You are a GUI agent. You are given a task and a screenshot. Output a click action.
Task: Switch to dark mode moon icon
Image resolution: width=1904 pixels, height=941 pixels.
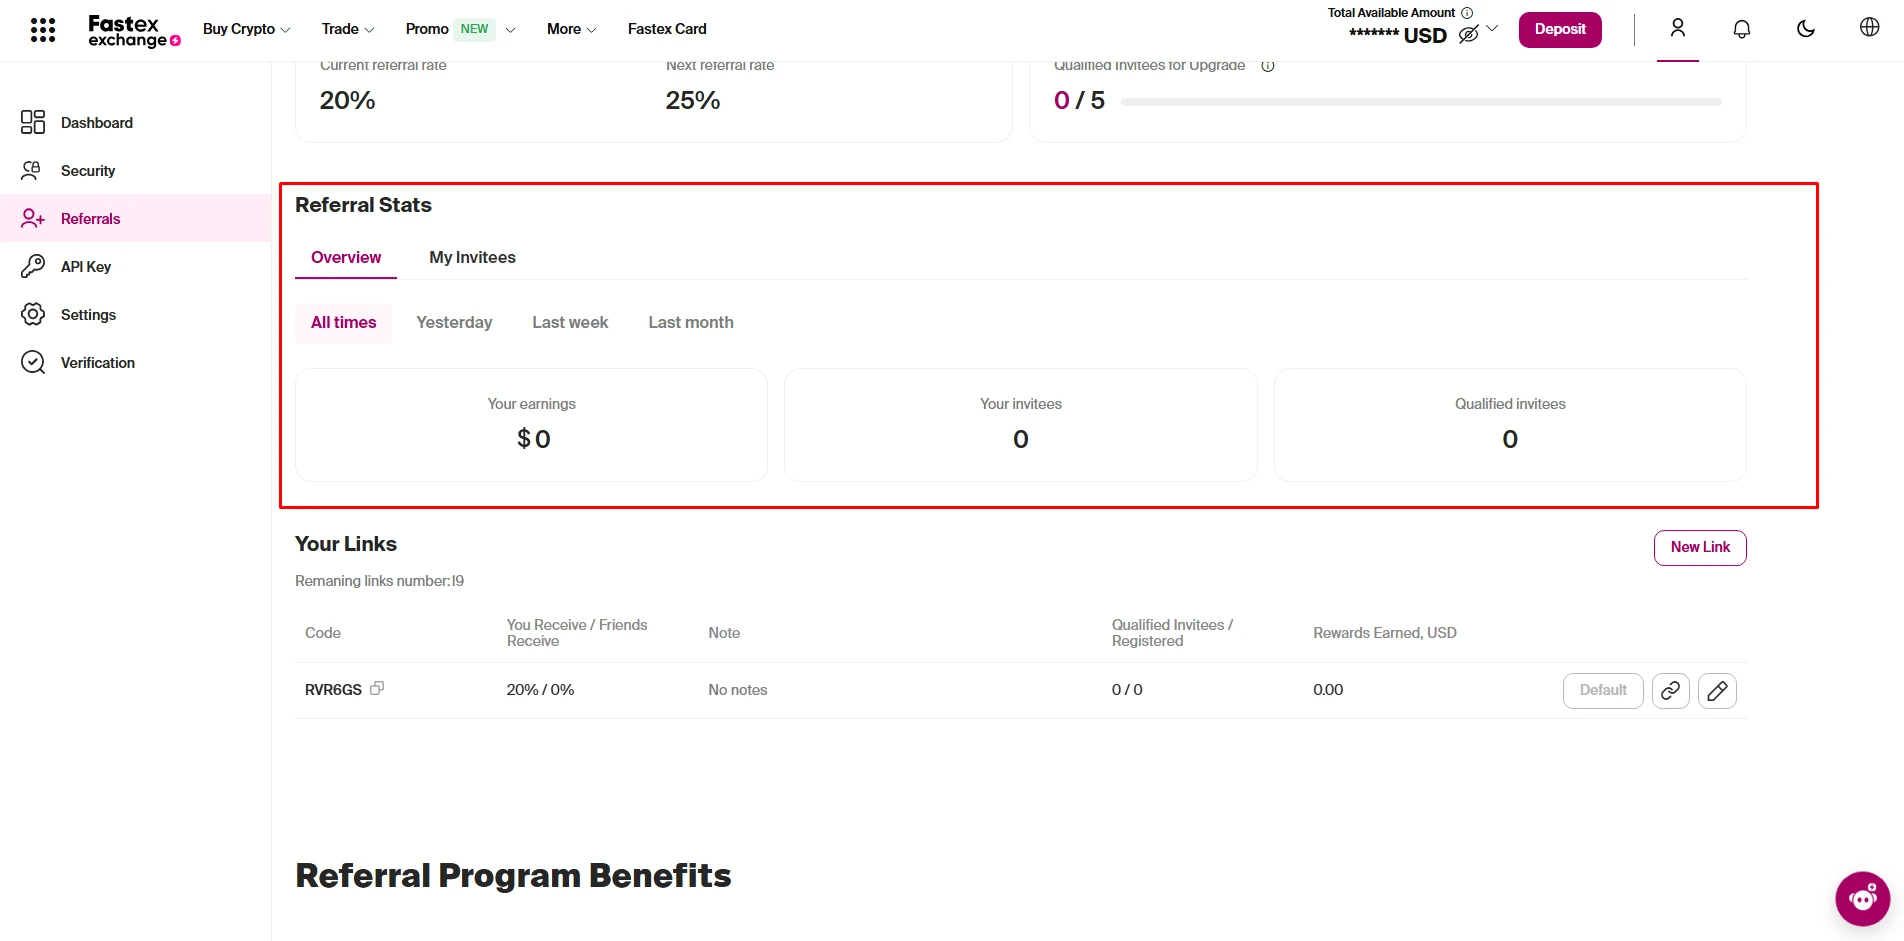click(1806, 29)
